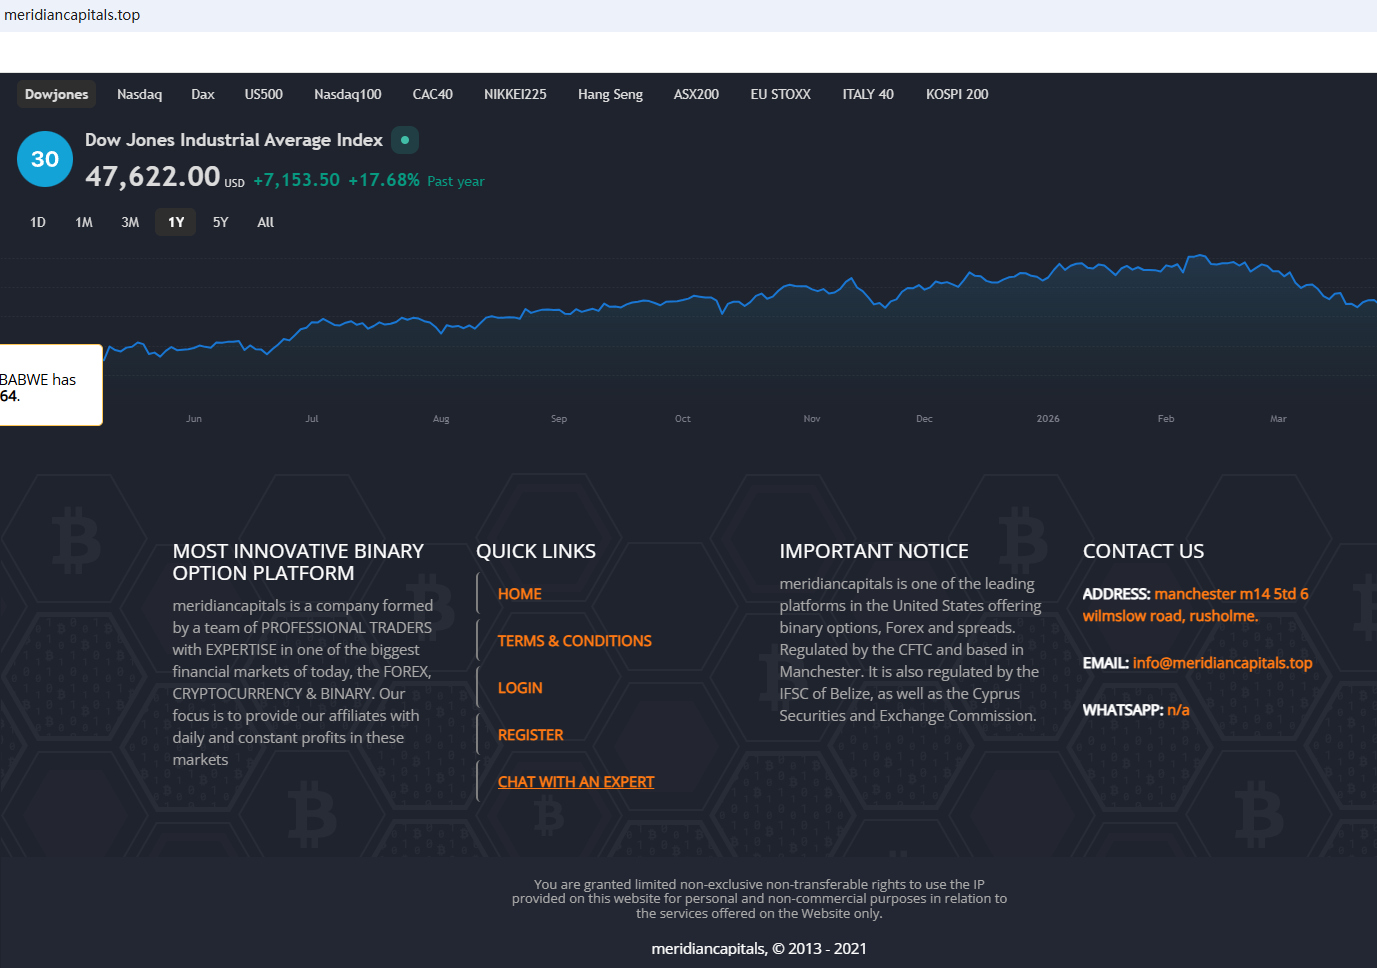Click the green market status dot indicator

coord(405,140)
